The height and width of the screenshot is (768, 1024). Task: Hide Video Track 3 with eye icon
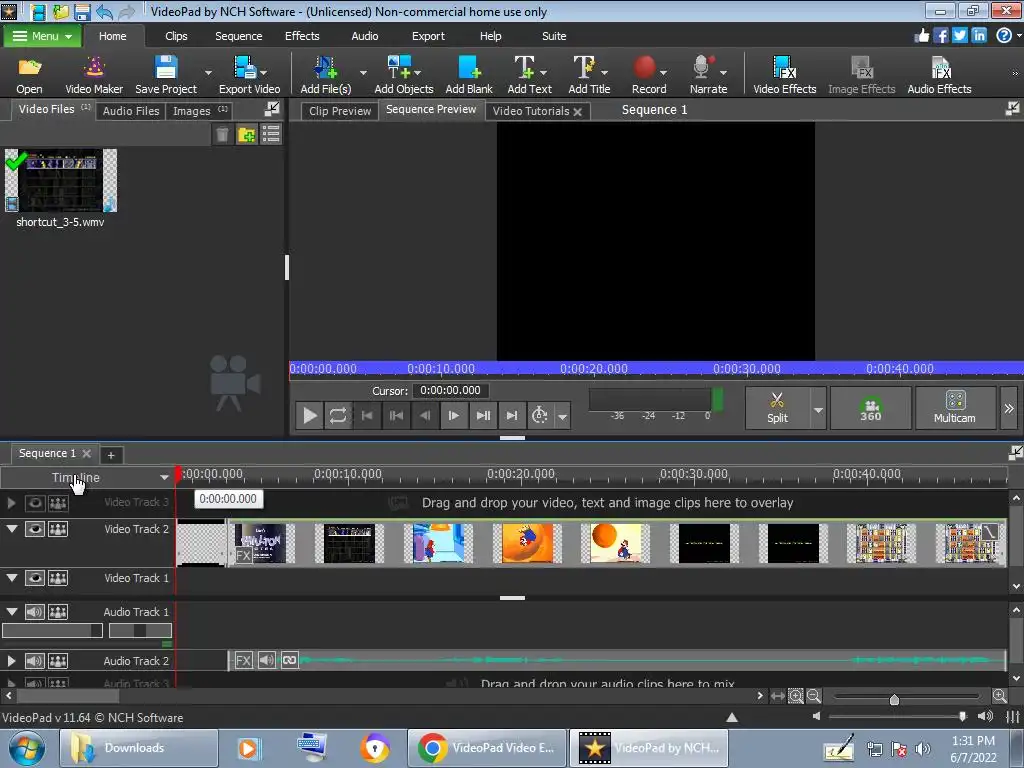(35, 503)
